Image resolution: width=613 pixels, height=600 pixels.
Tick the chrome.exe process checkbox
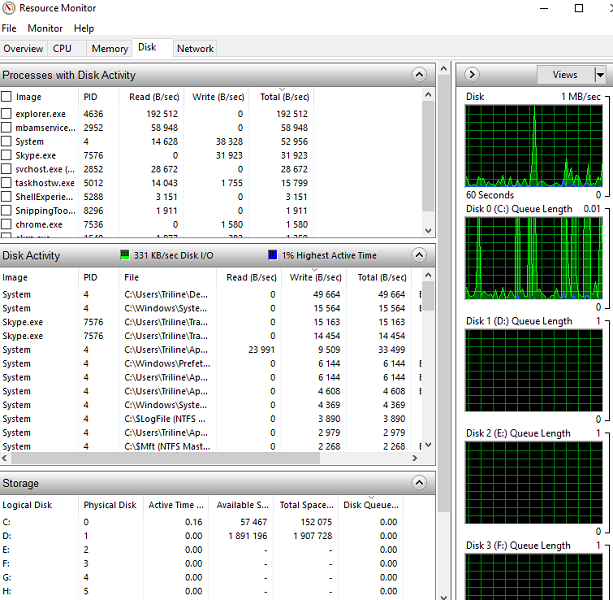click(x=7, y=225)
